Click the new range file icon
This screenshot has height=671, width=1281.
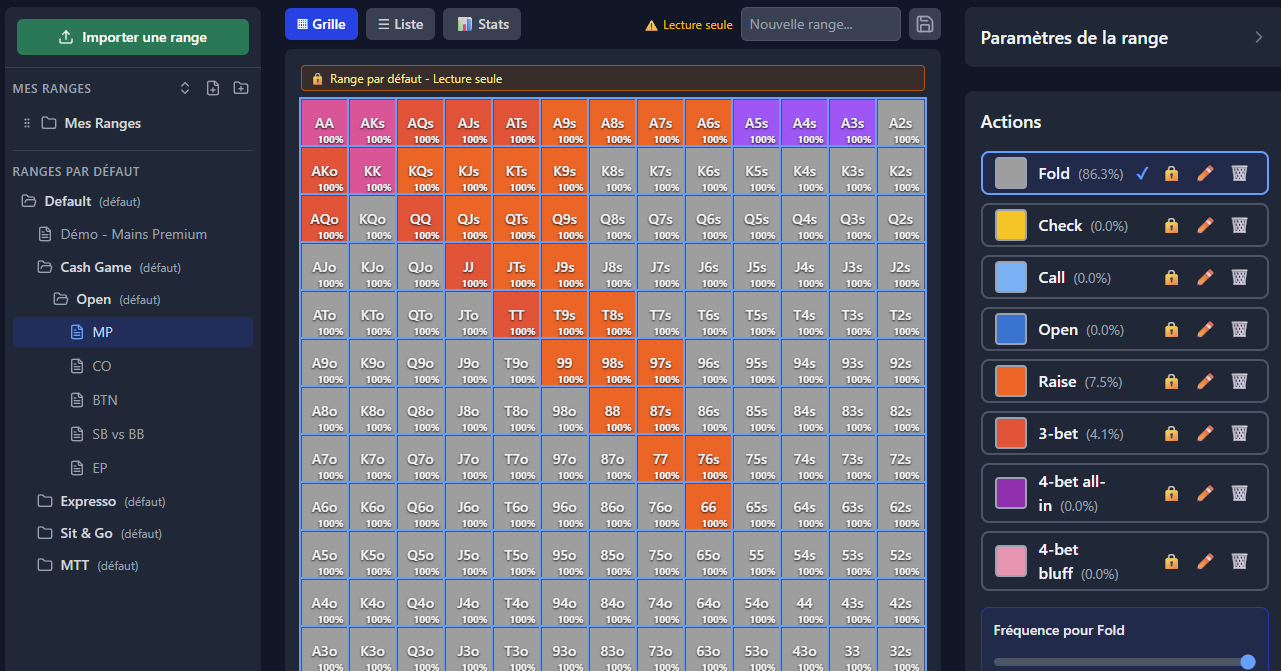(x=213, y=88)
